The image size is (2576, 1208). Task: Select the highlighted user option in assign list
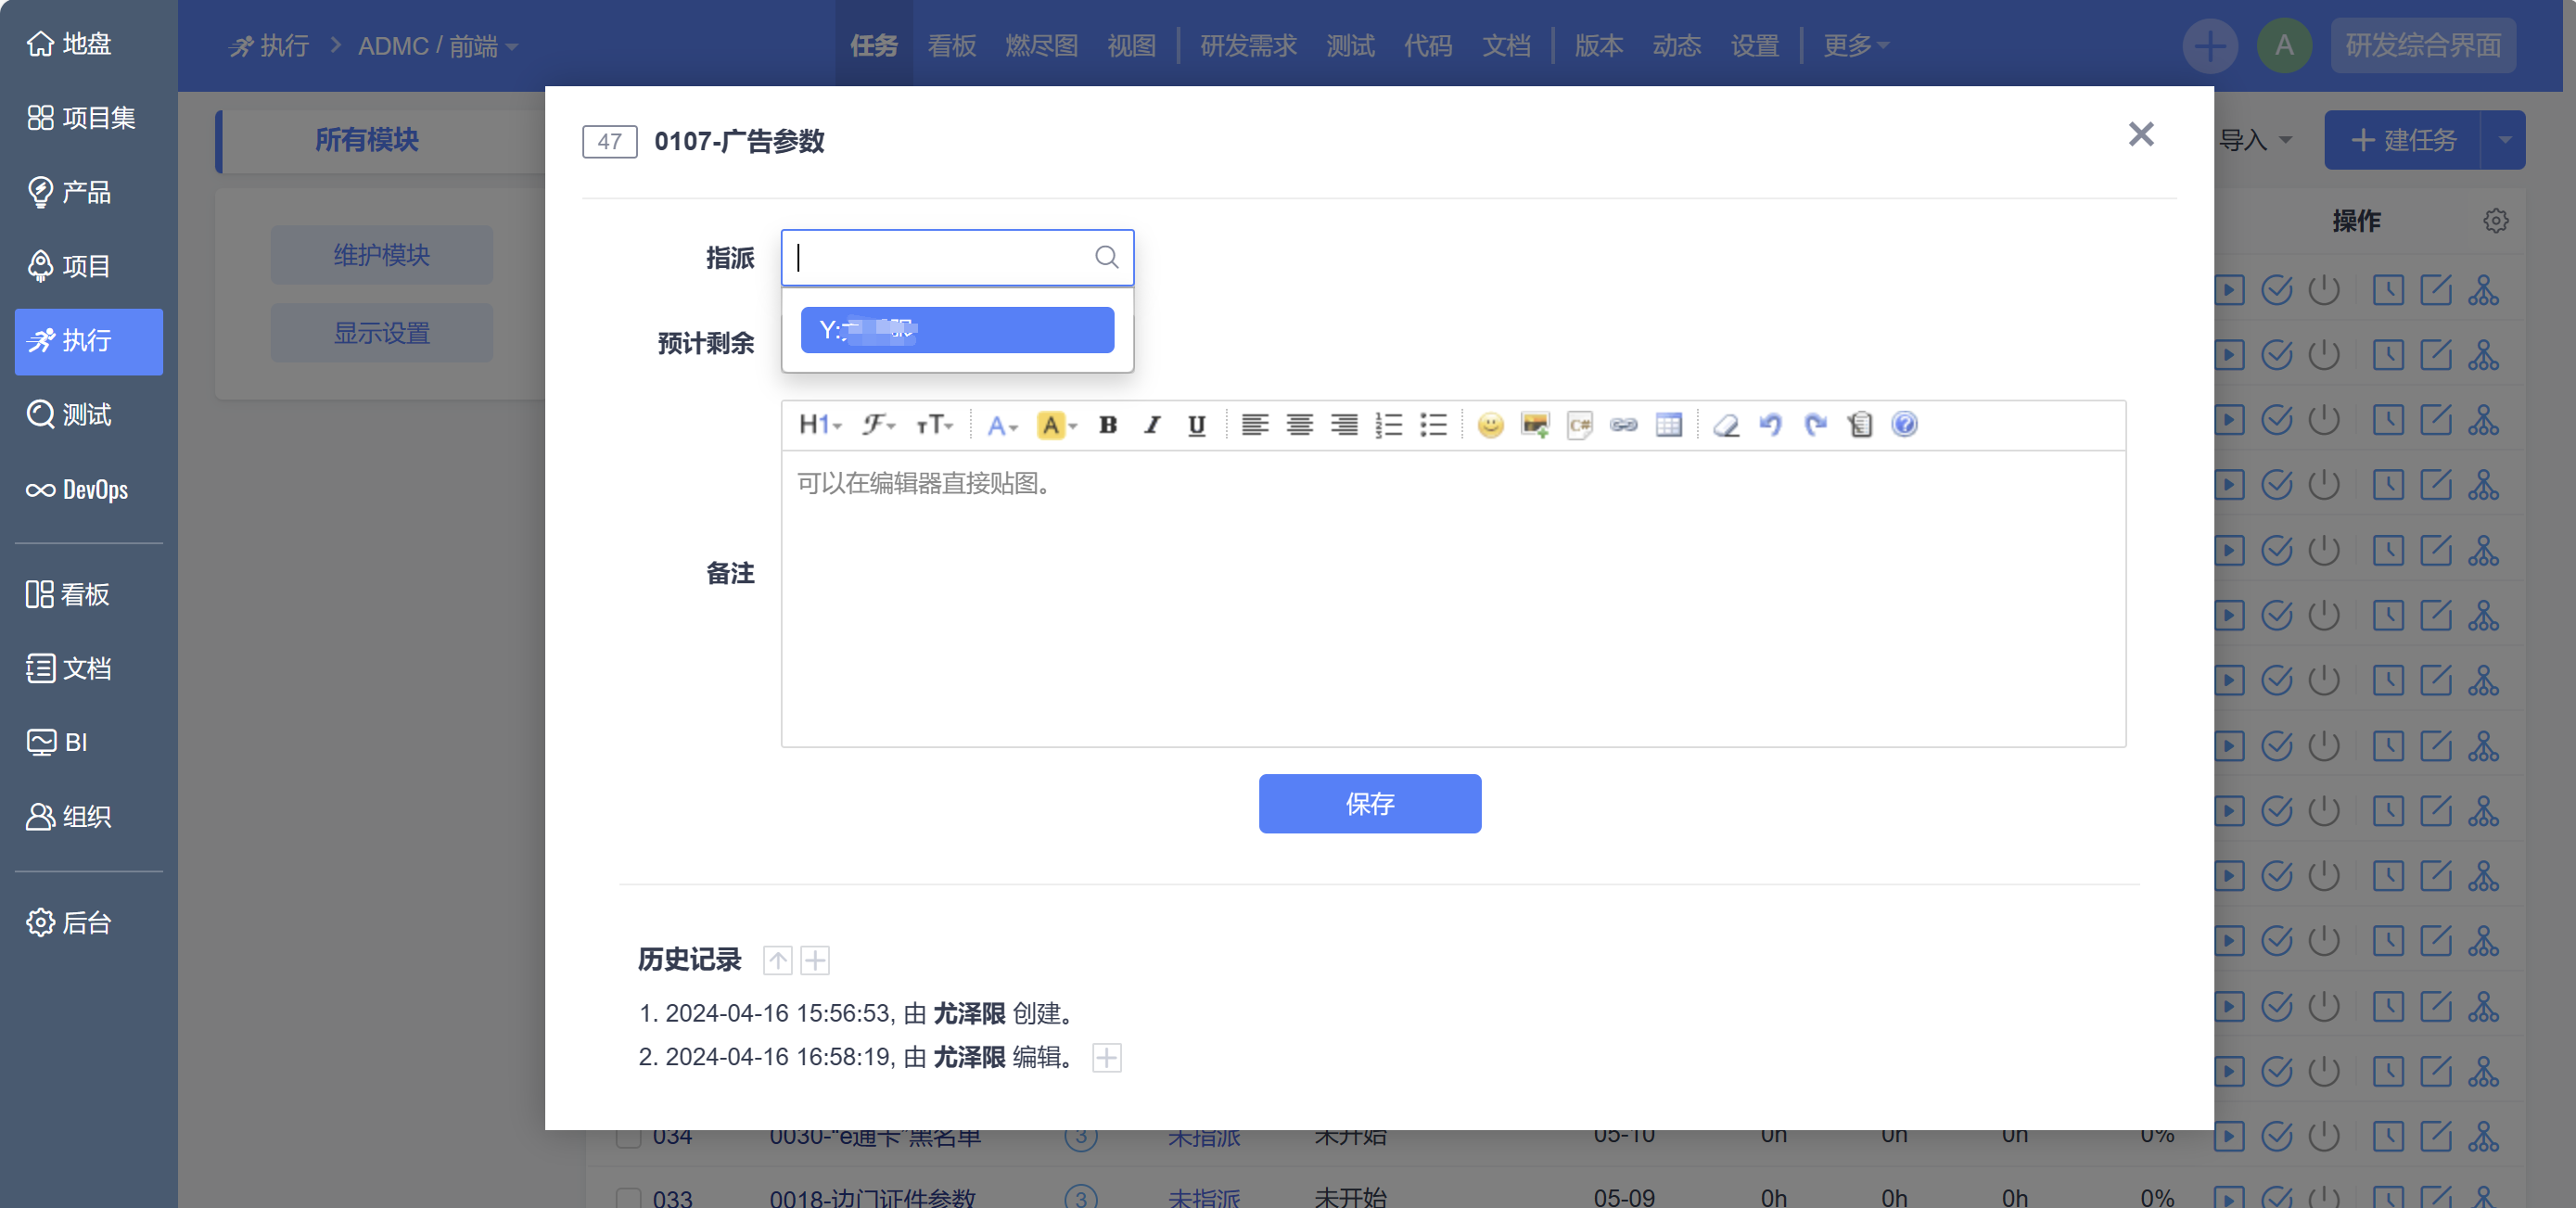[956, 330]
